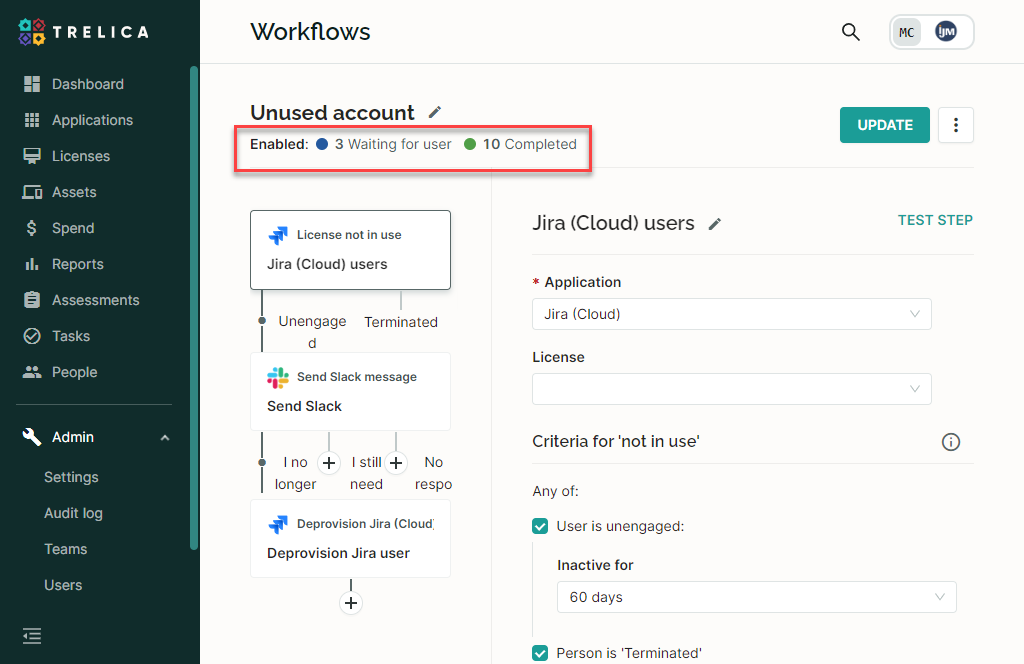Open Users admin page
This screenshot has height=664, width=1024.
coord(63,585)
